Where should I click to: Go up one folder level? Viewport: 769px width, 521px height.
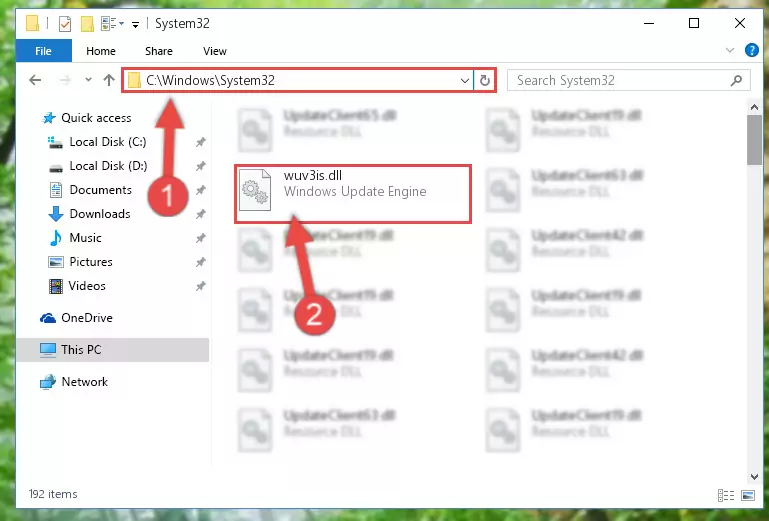(x=109, y=80)
